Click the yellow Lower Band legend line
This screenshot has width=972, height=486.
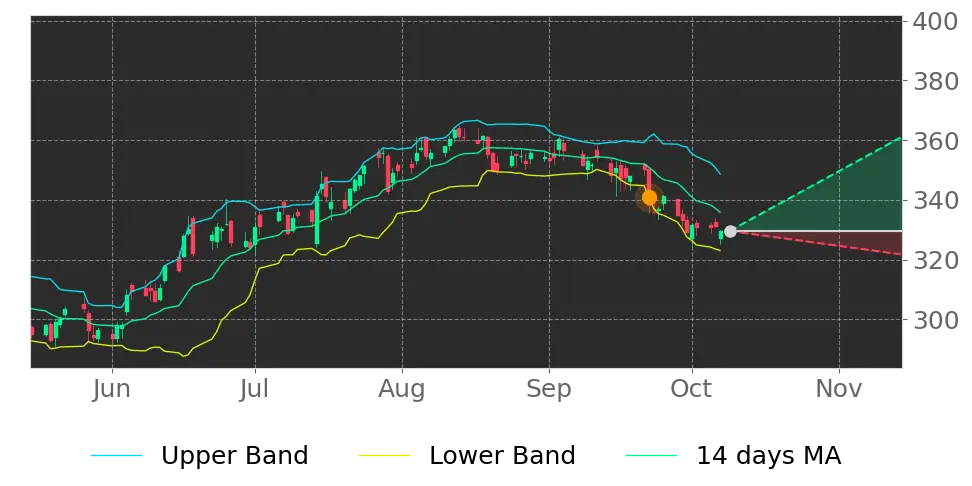(384, 456)
